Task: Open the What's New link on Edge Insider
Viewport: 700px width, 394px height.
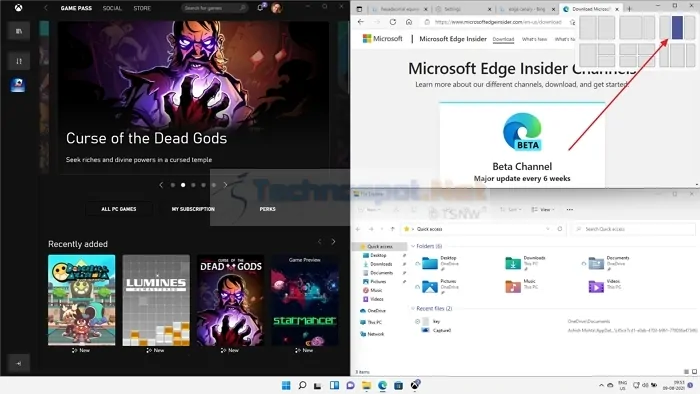Action: click(534, 39)
